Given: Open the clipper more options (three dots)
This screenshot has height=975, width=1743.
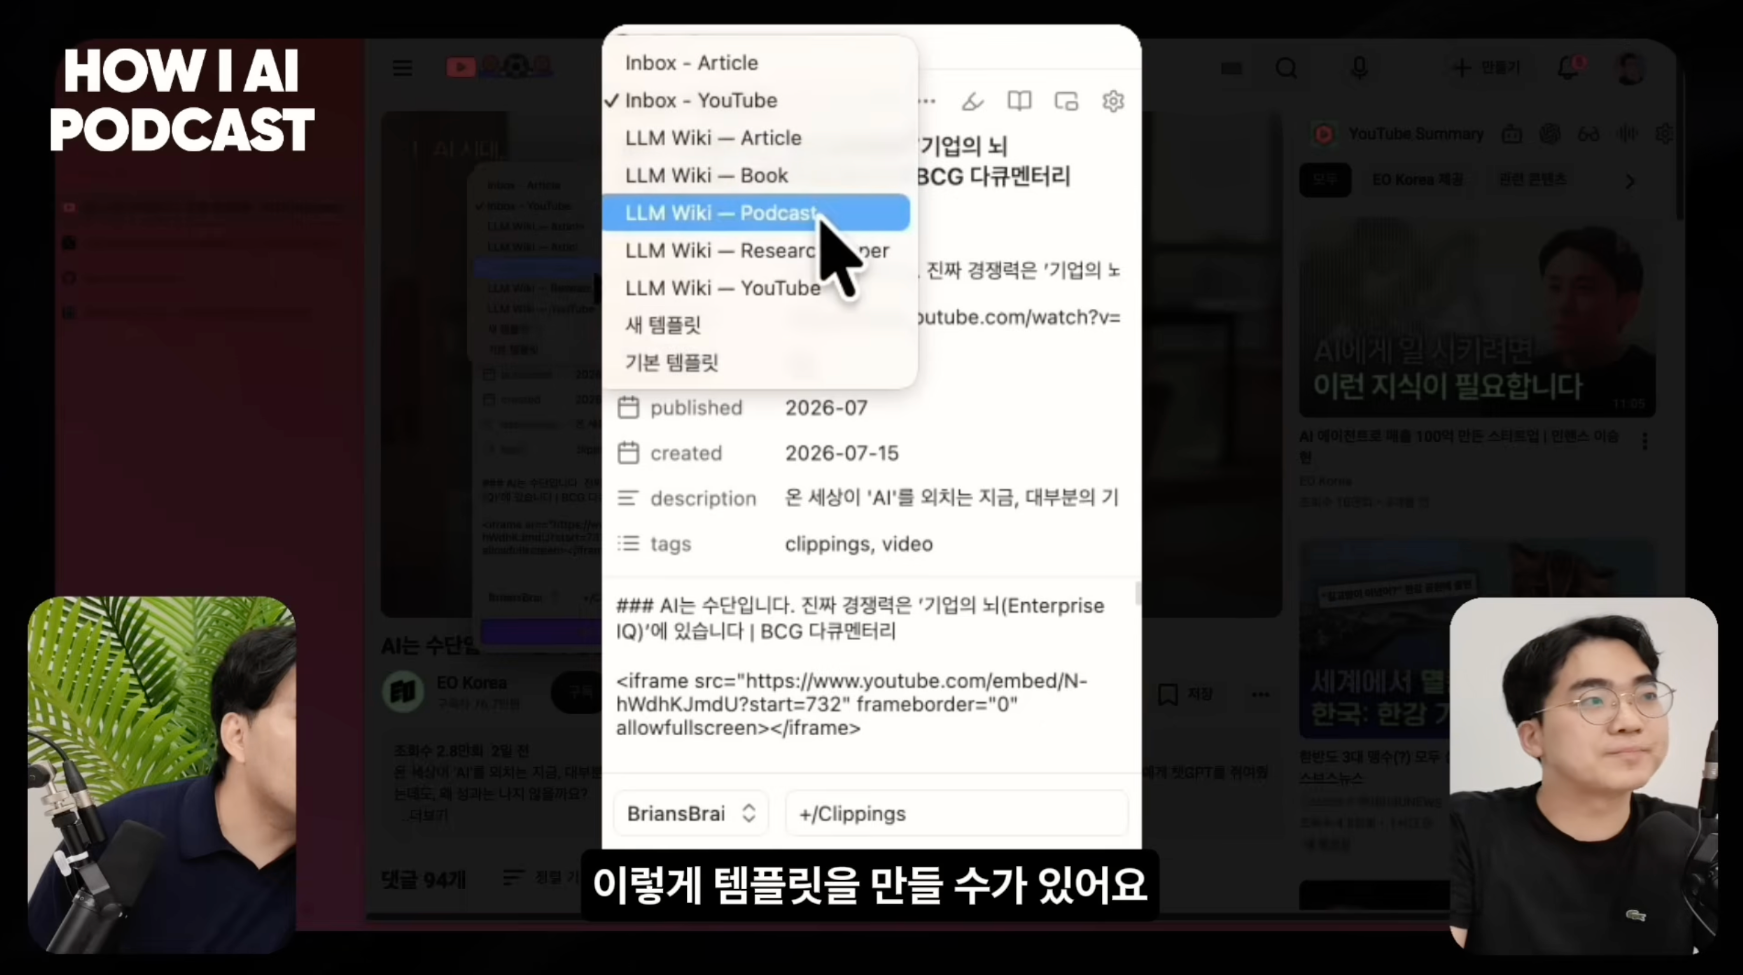Looking at the screenshot, I should (927, 101).
